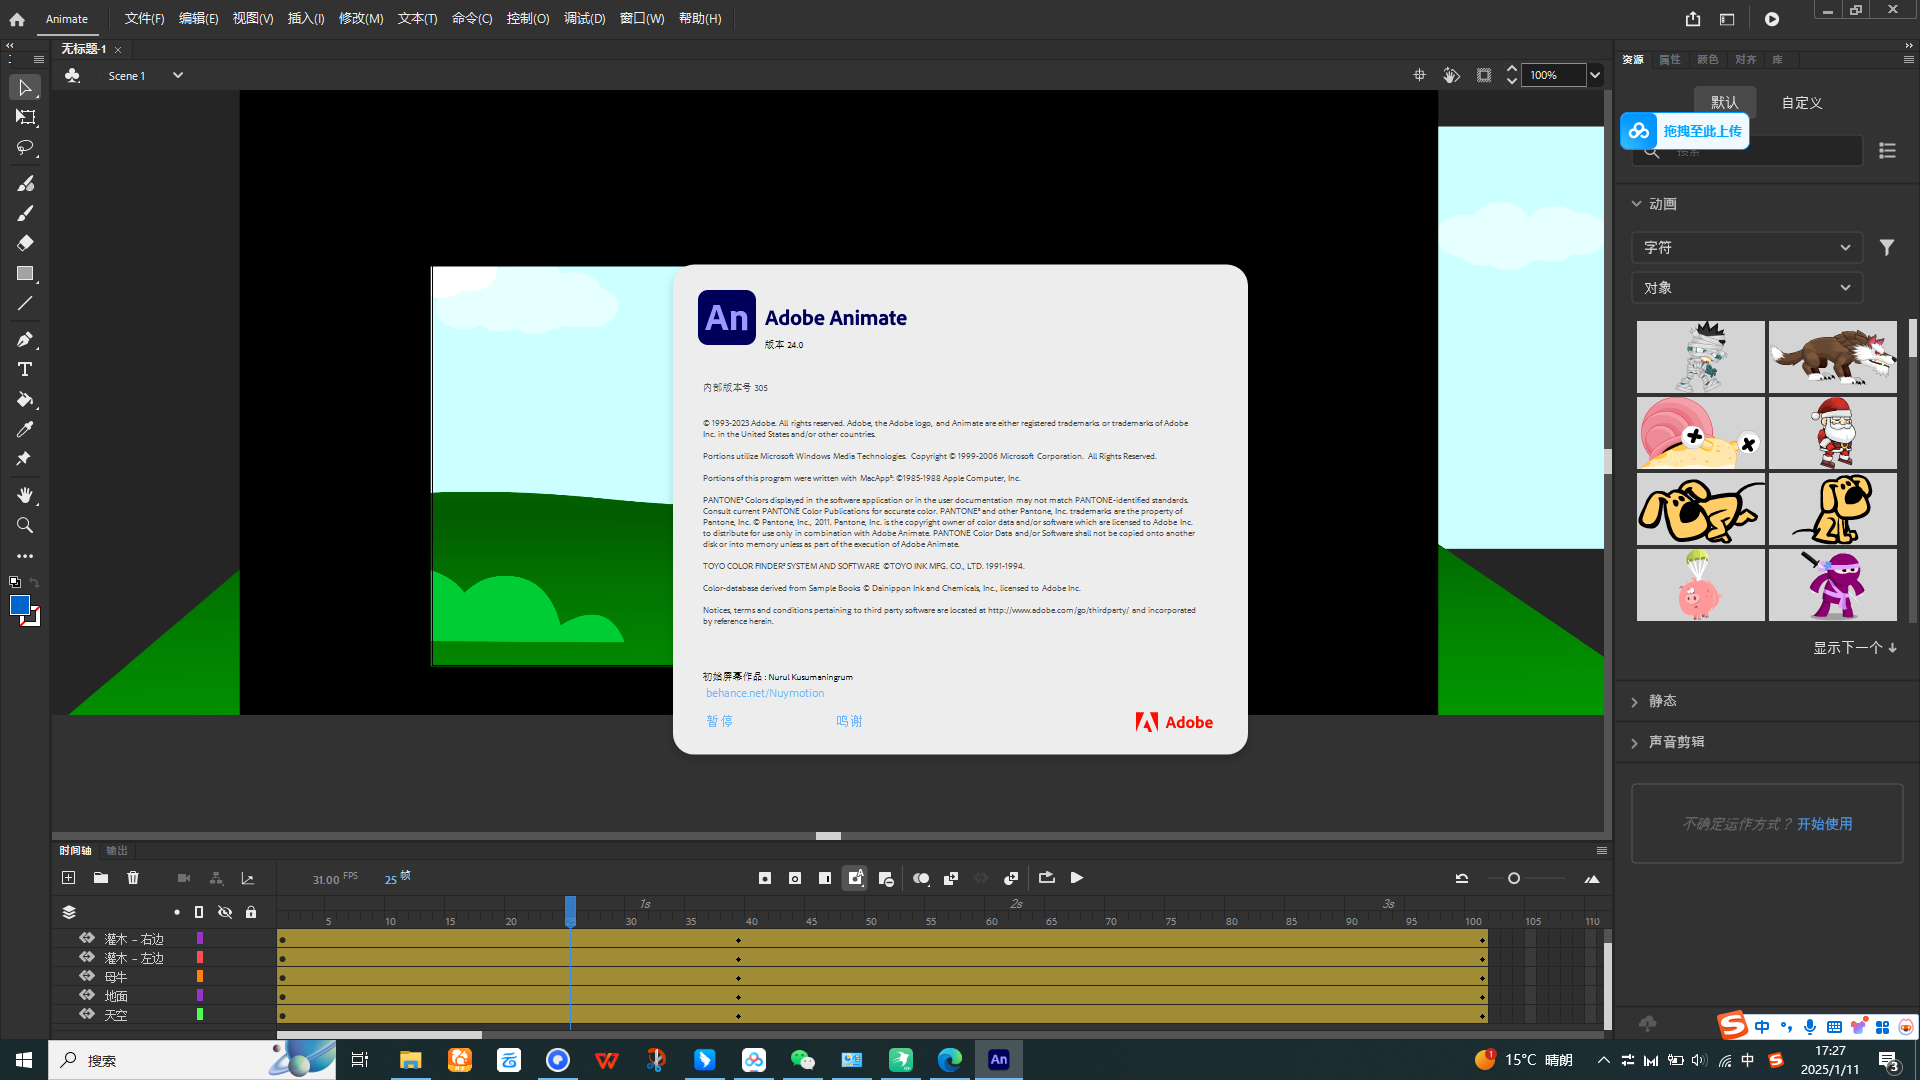Screen dimensions: 1920x1080
Task: Select the Classic Brush tool
Action: coord(25,213)
